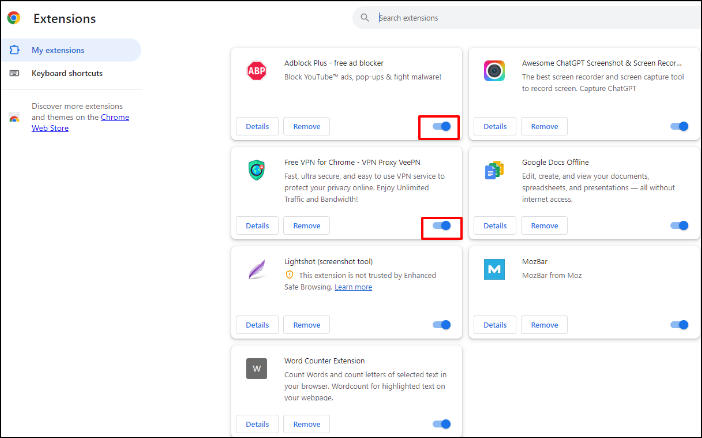Click the Word Counter Extension W icon
This screenshot has width=702, height=438.
(x=256, y=368)
